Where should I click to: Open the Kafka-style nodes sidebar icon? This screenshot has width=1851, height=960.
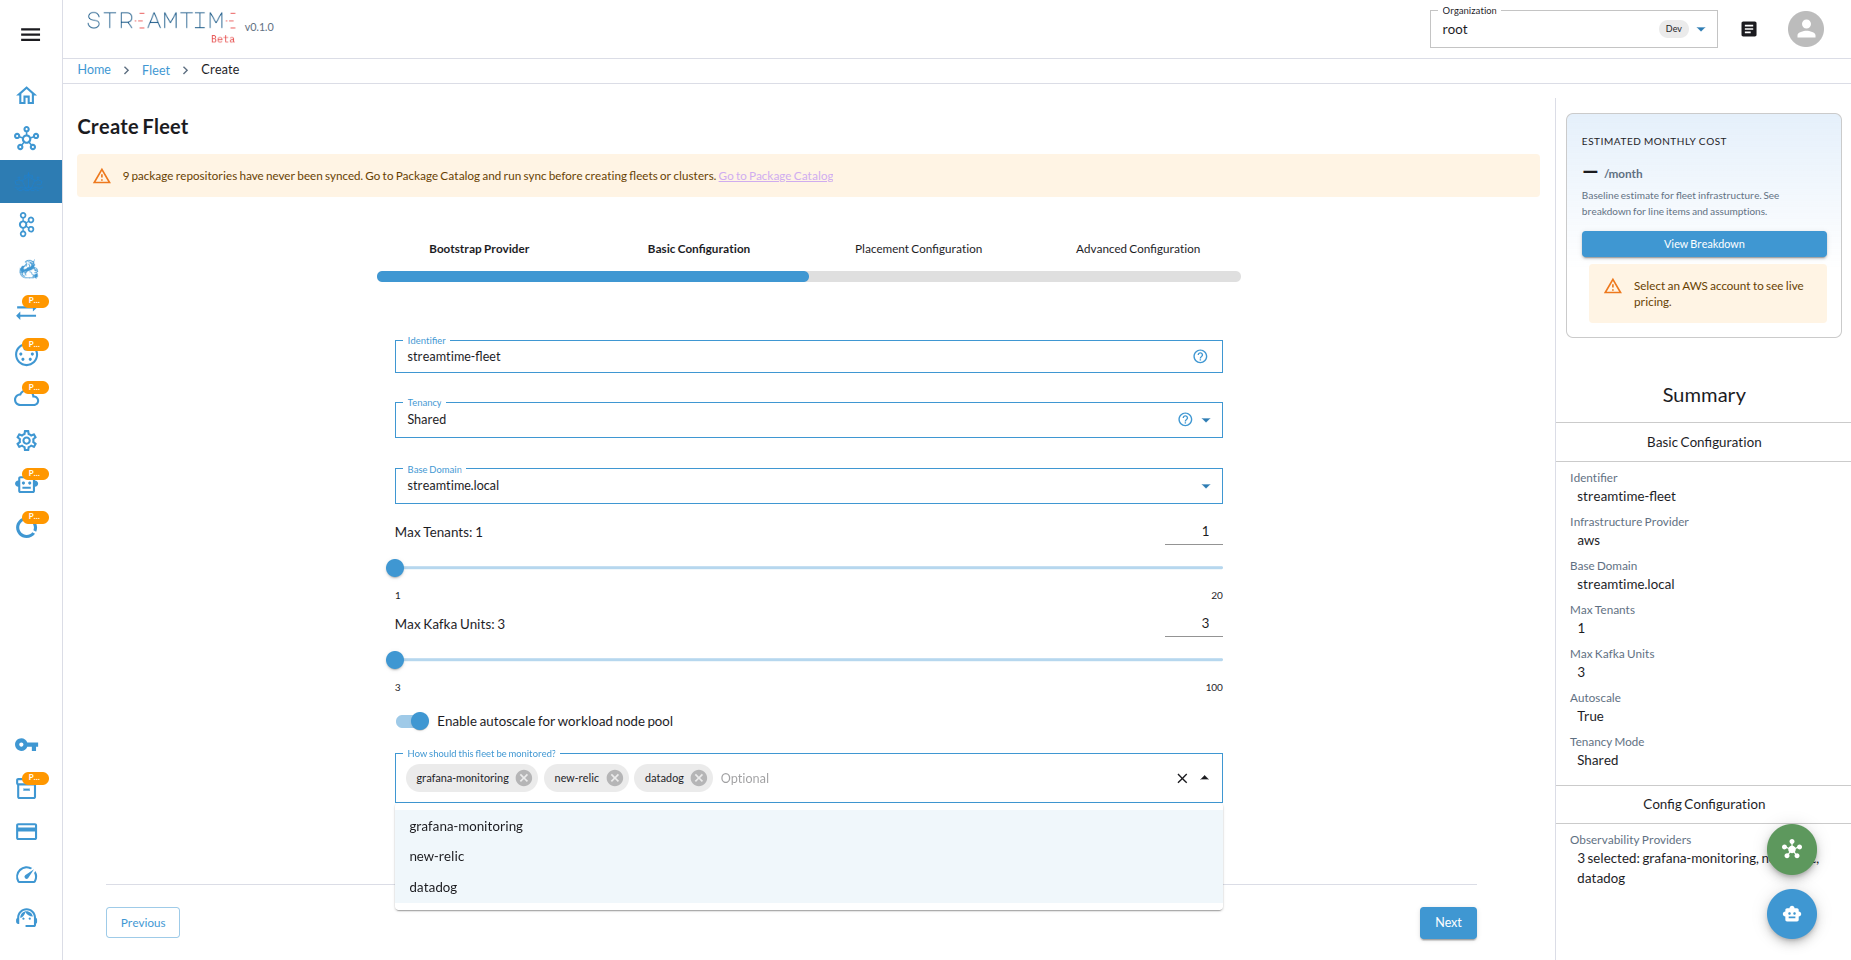27,225
